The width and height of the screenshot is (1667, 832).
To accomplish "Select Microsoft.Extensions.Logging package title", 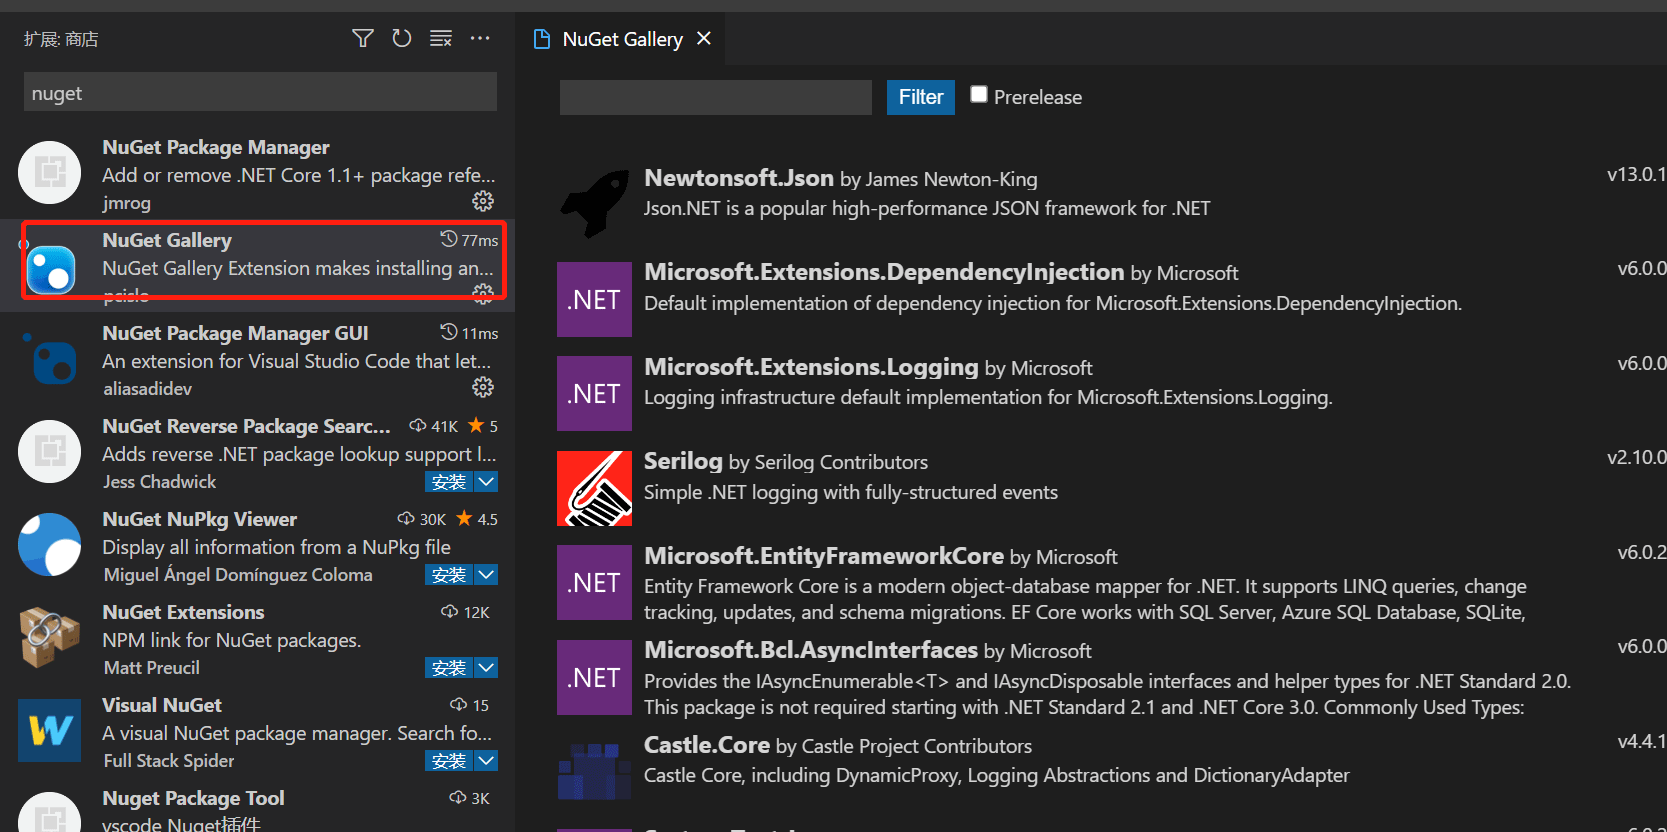I will 811,367.
